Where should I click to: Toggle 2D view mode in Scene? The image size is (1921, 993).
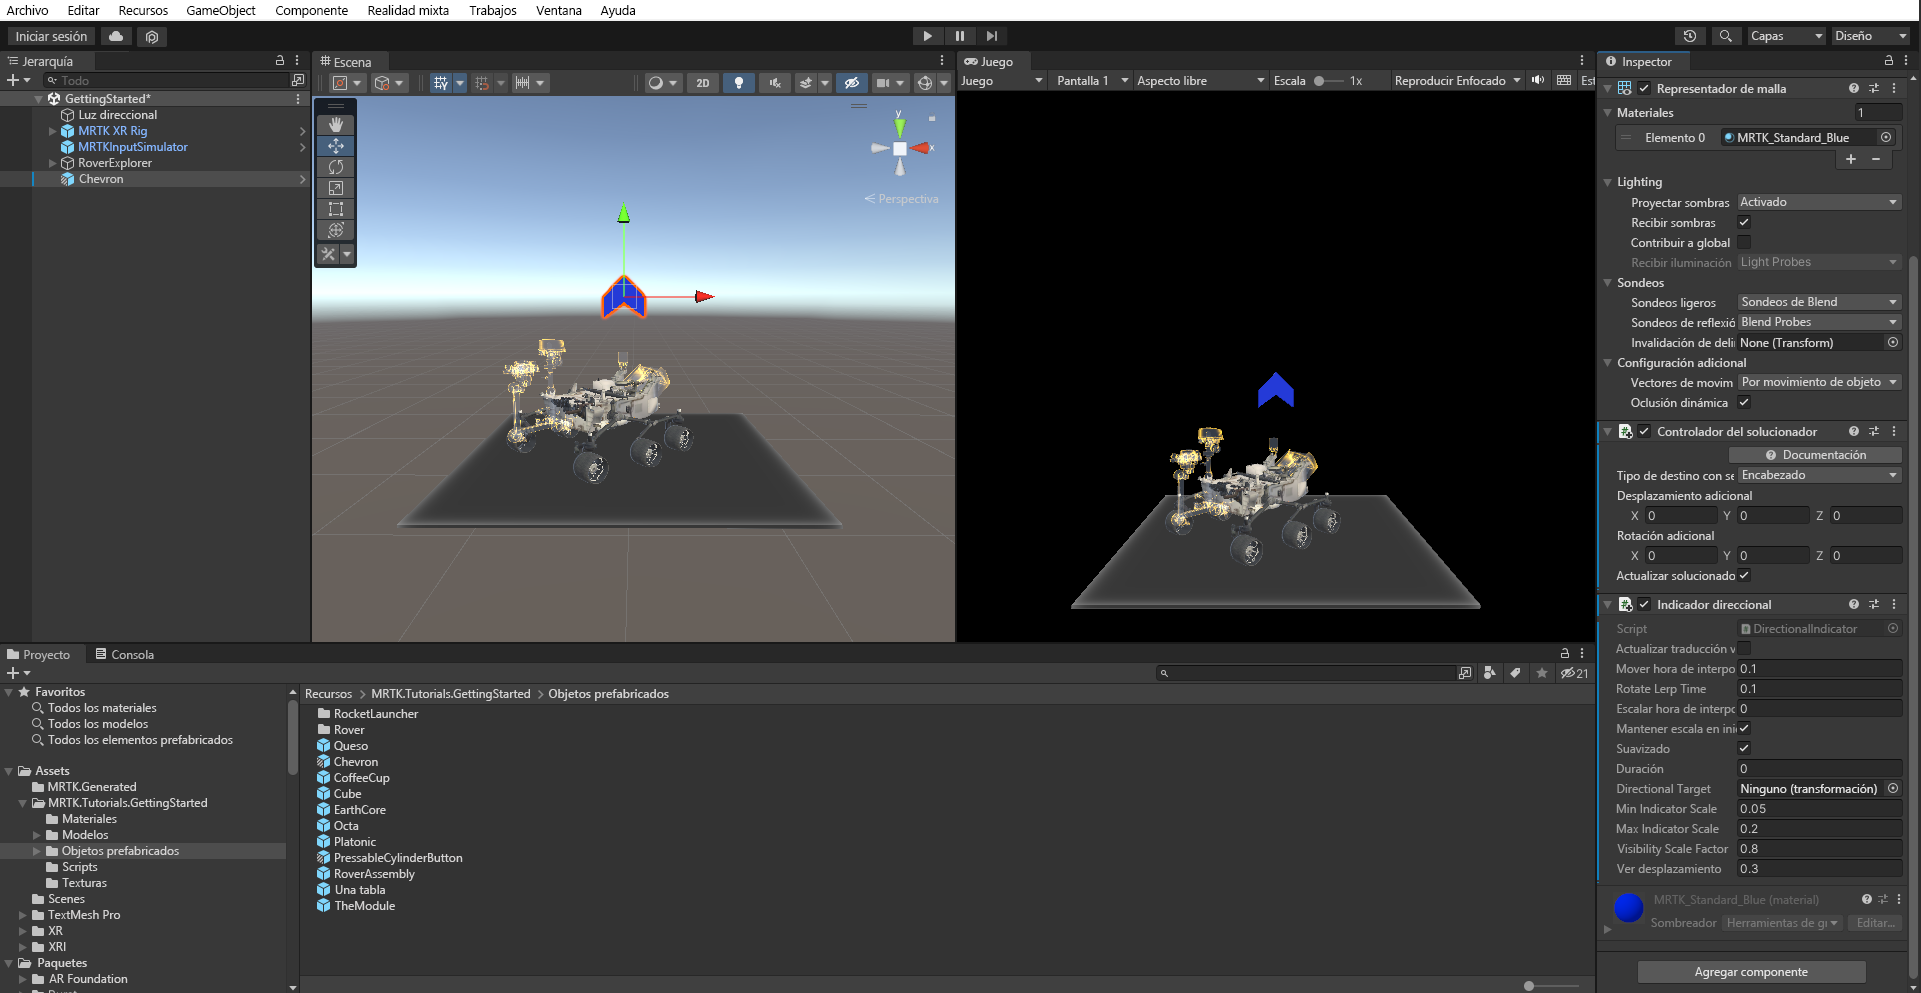703,83
